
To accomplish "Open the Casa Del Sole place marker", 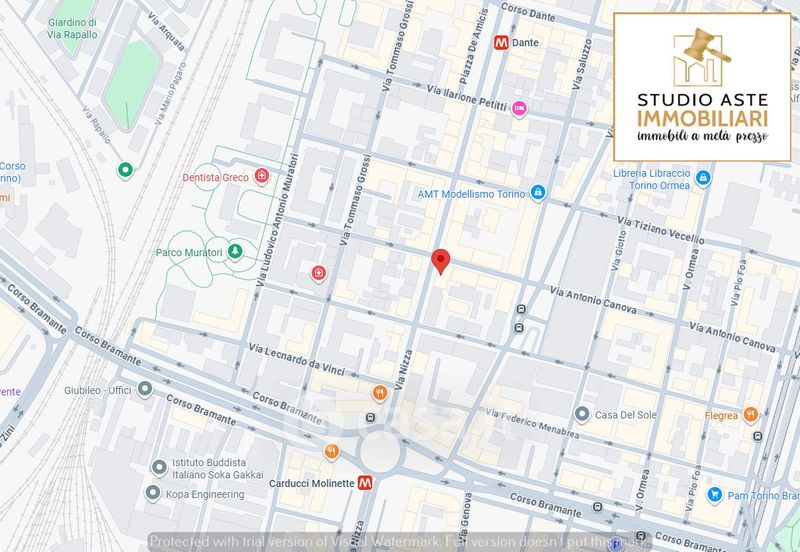I will tap(582, 414).
